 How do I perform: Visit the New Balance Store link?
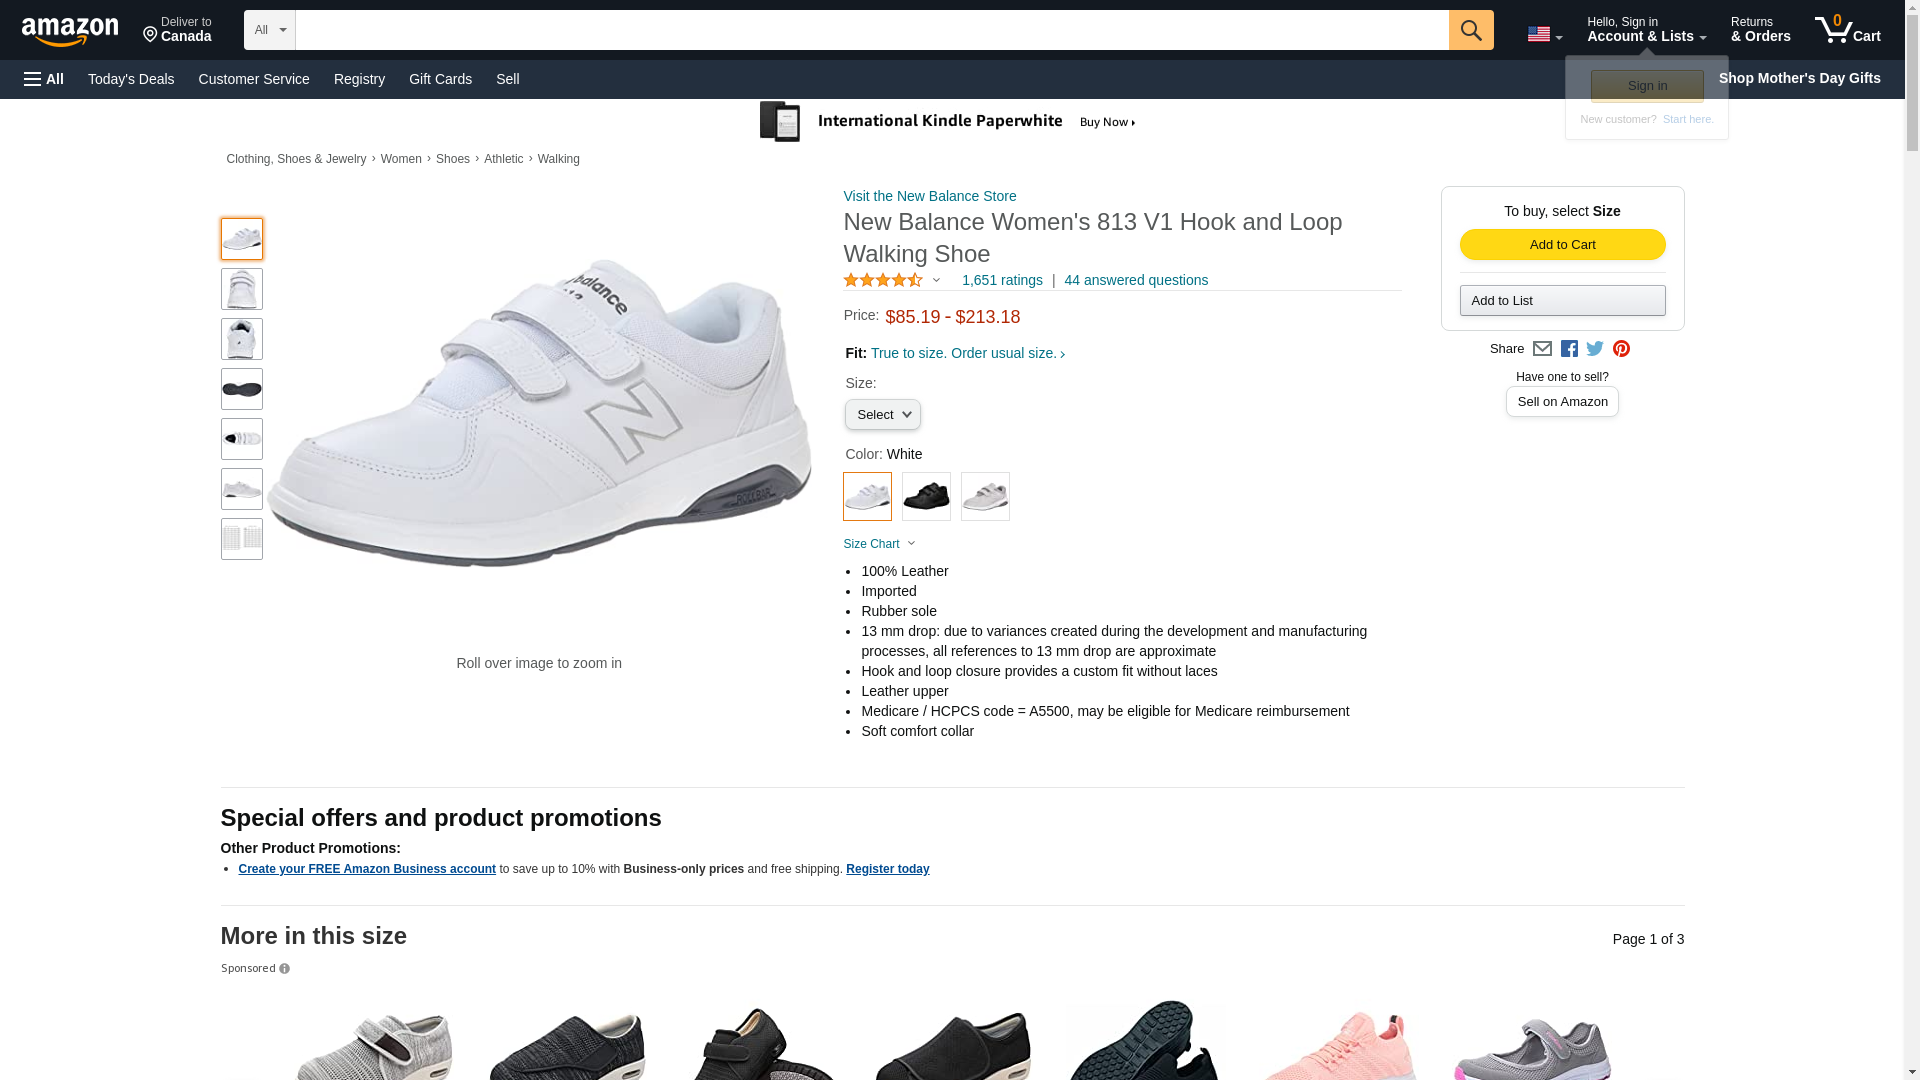[x=929, y=196]
